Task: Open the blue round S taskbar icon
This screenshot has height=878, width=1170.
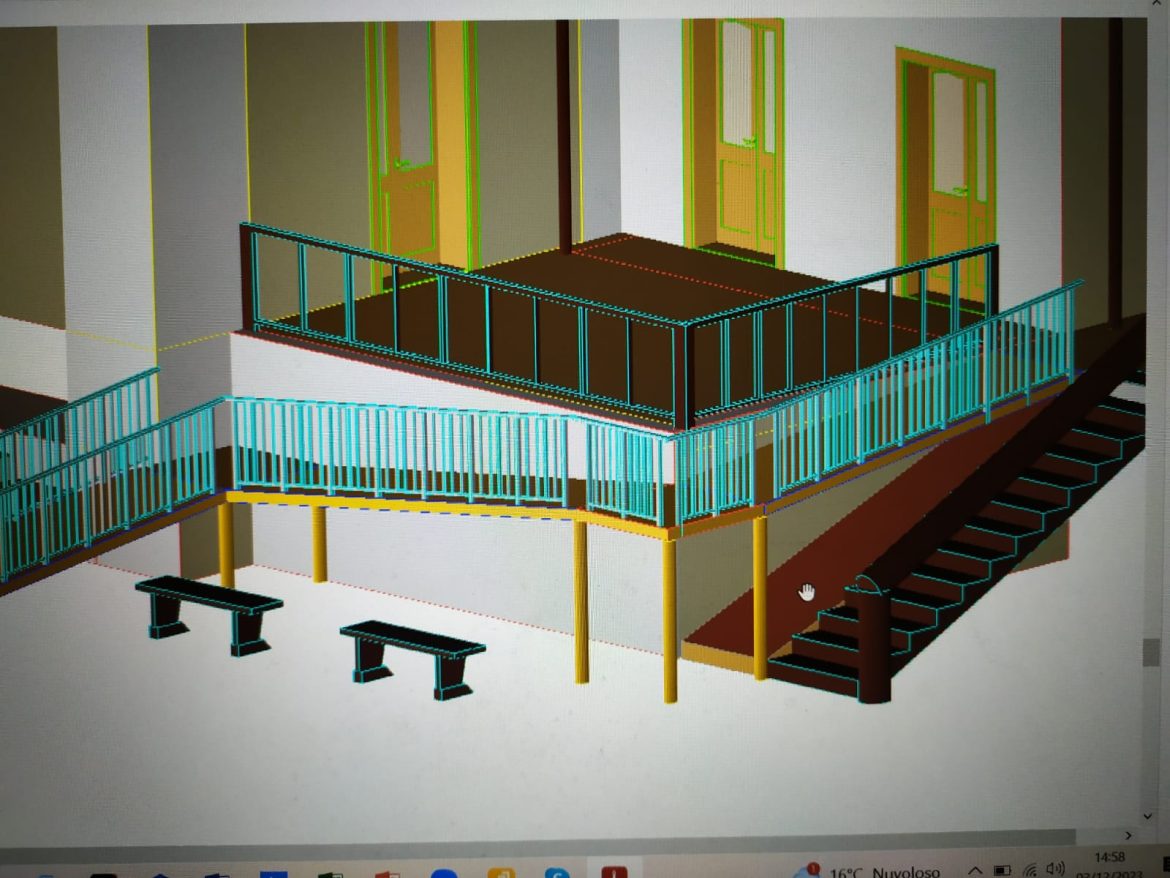Action: coord(556,874)
